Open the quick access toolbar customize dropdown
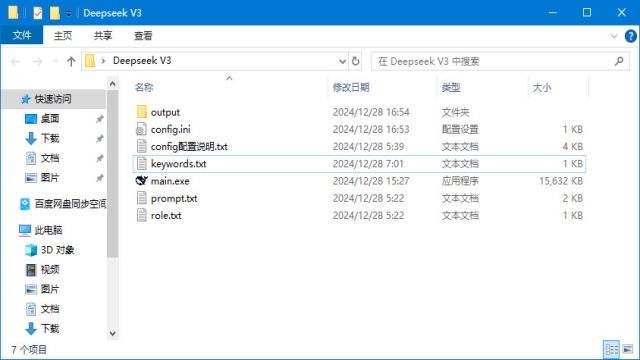Viewport: 640px width, 360px height. click(x=69, y=13)
